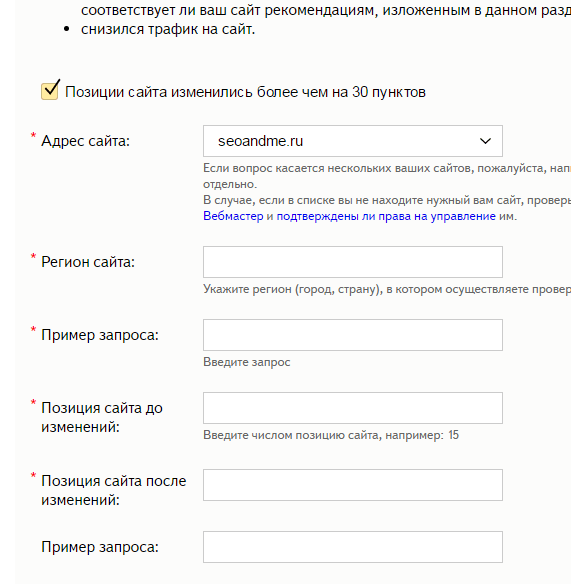Click the 'Пример запроса:' label with asterisk
Screen dimensions: 571x584
[100, 335]
